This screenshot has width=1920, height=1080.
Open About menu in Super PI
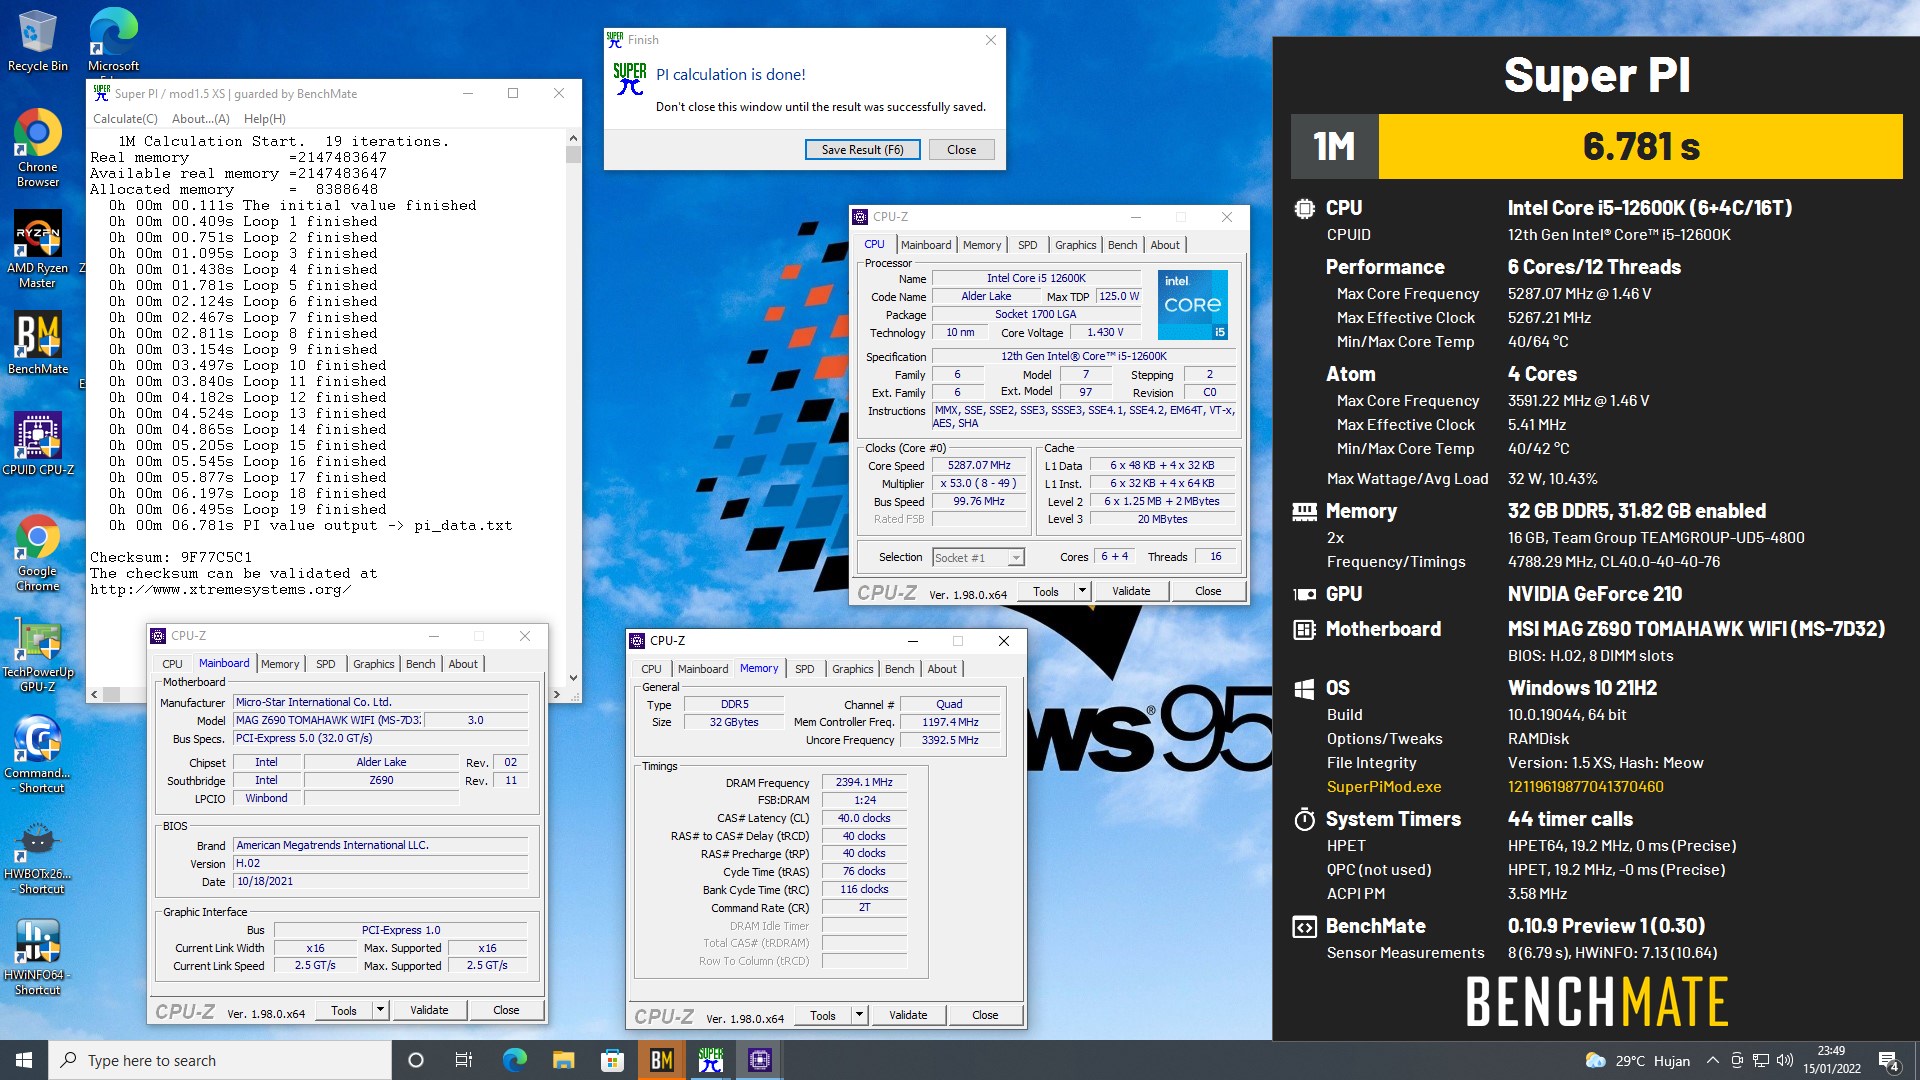click(x=201, y=118)
